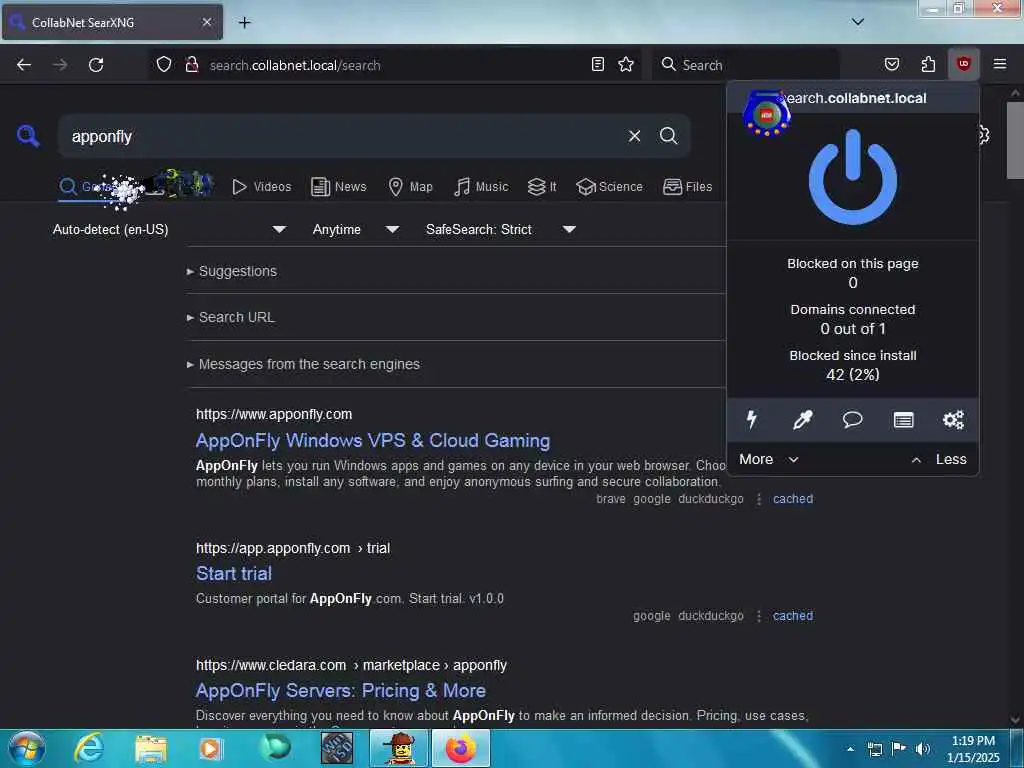Switch to Music category tab
This screenshot has width=1024, height=768.
coord(481,187)
